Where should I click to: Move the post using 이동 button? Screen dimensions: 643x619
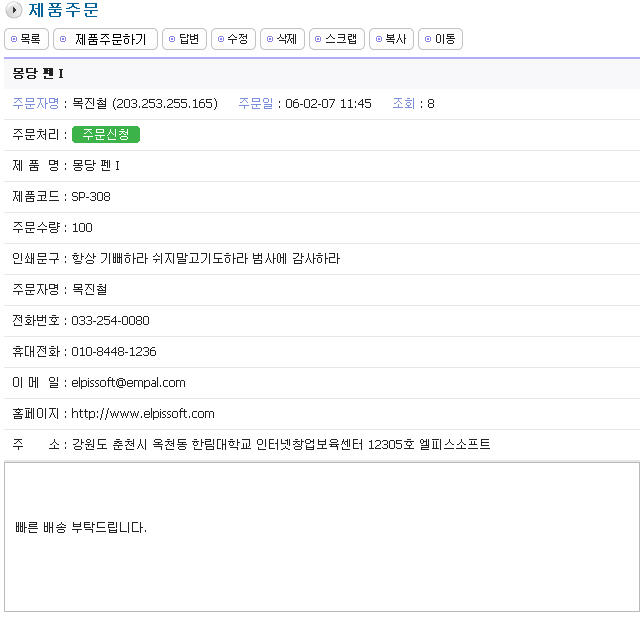click(x=440, y=39)
